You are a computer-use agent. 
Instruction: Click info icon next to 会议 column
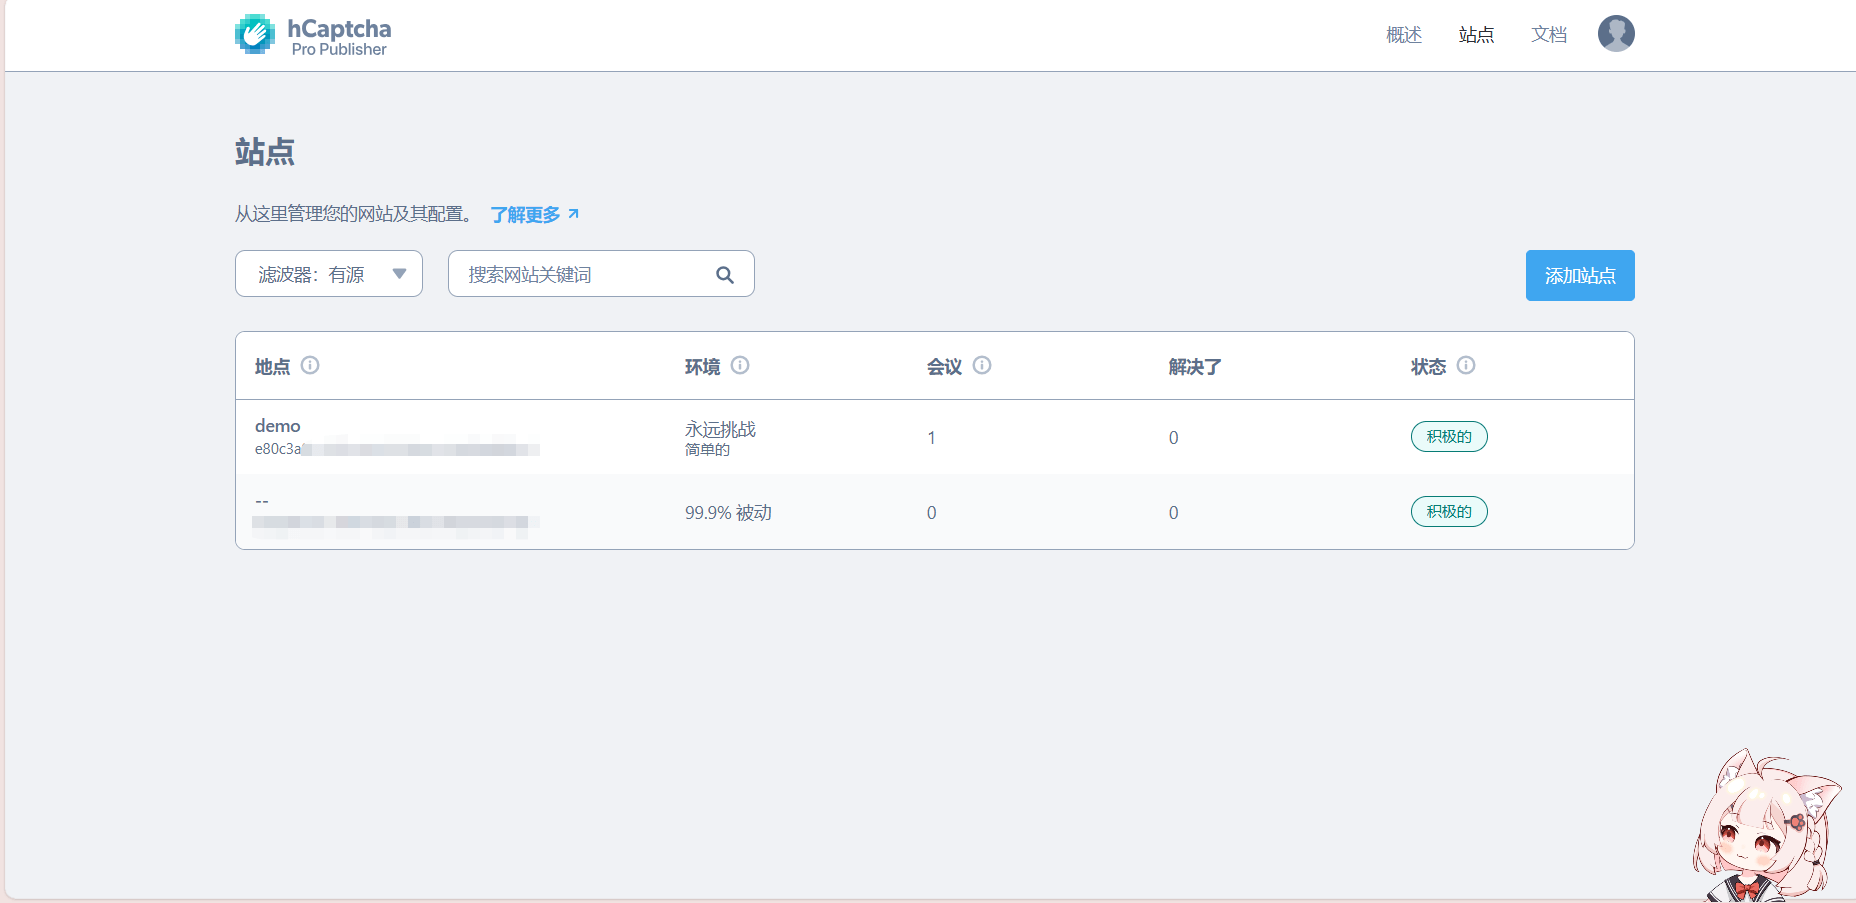click(982, 365)
